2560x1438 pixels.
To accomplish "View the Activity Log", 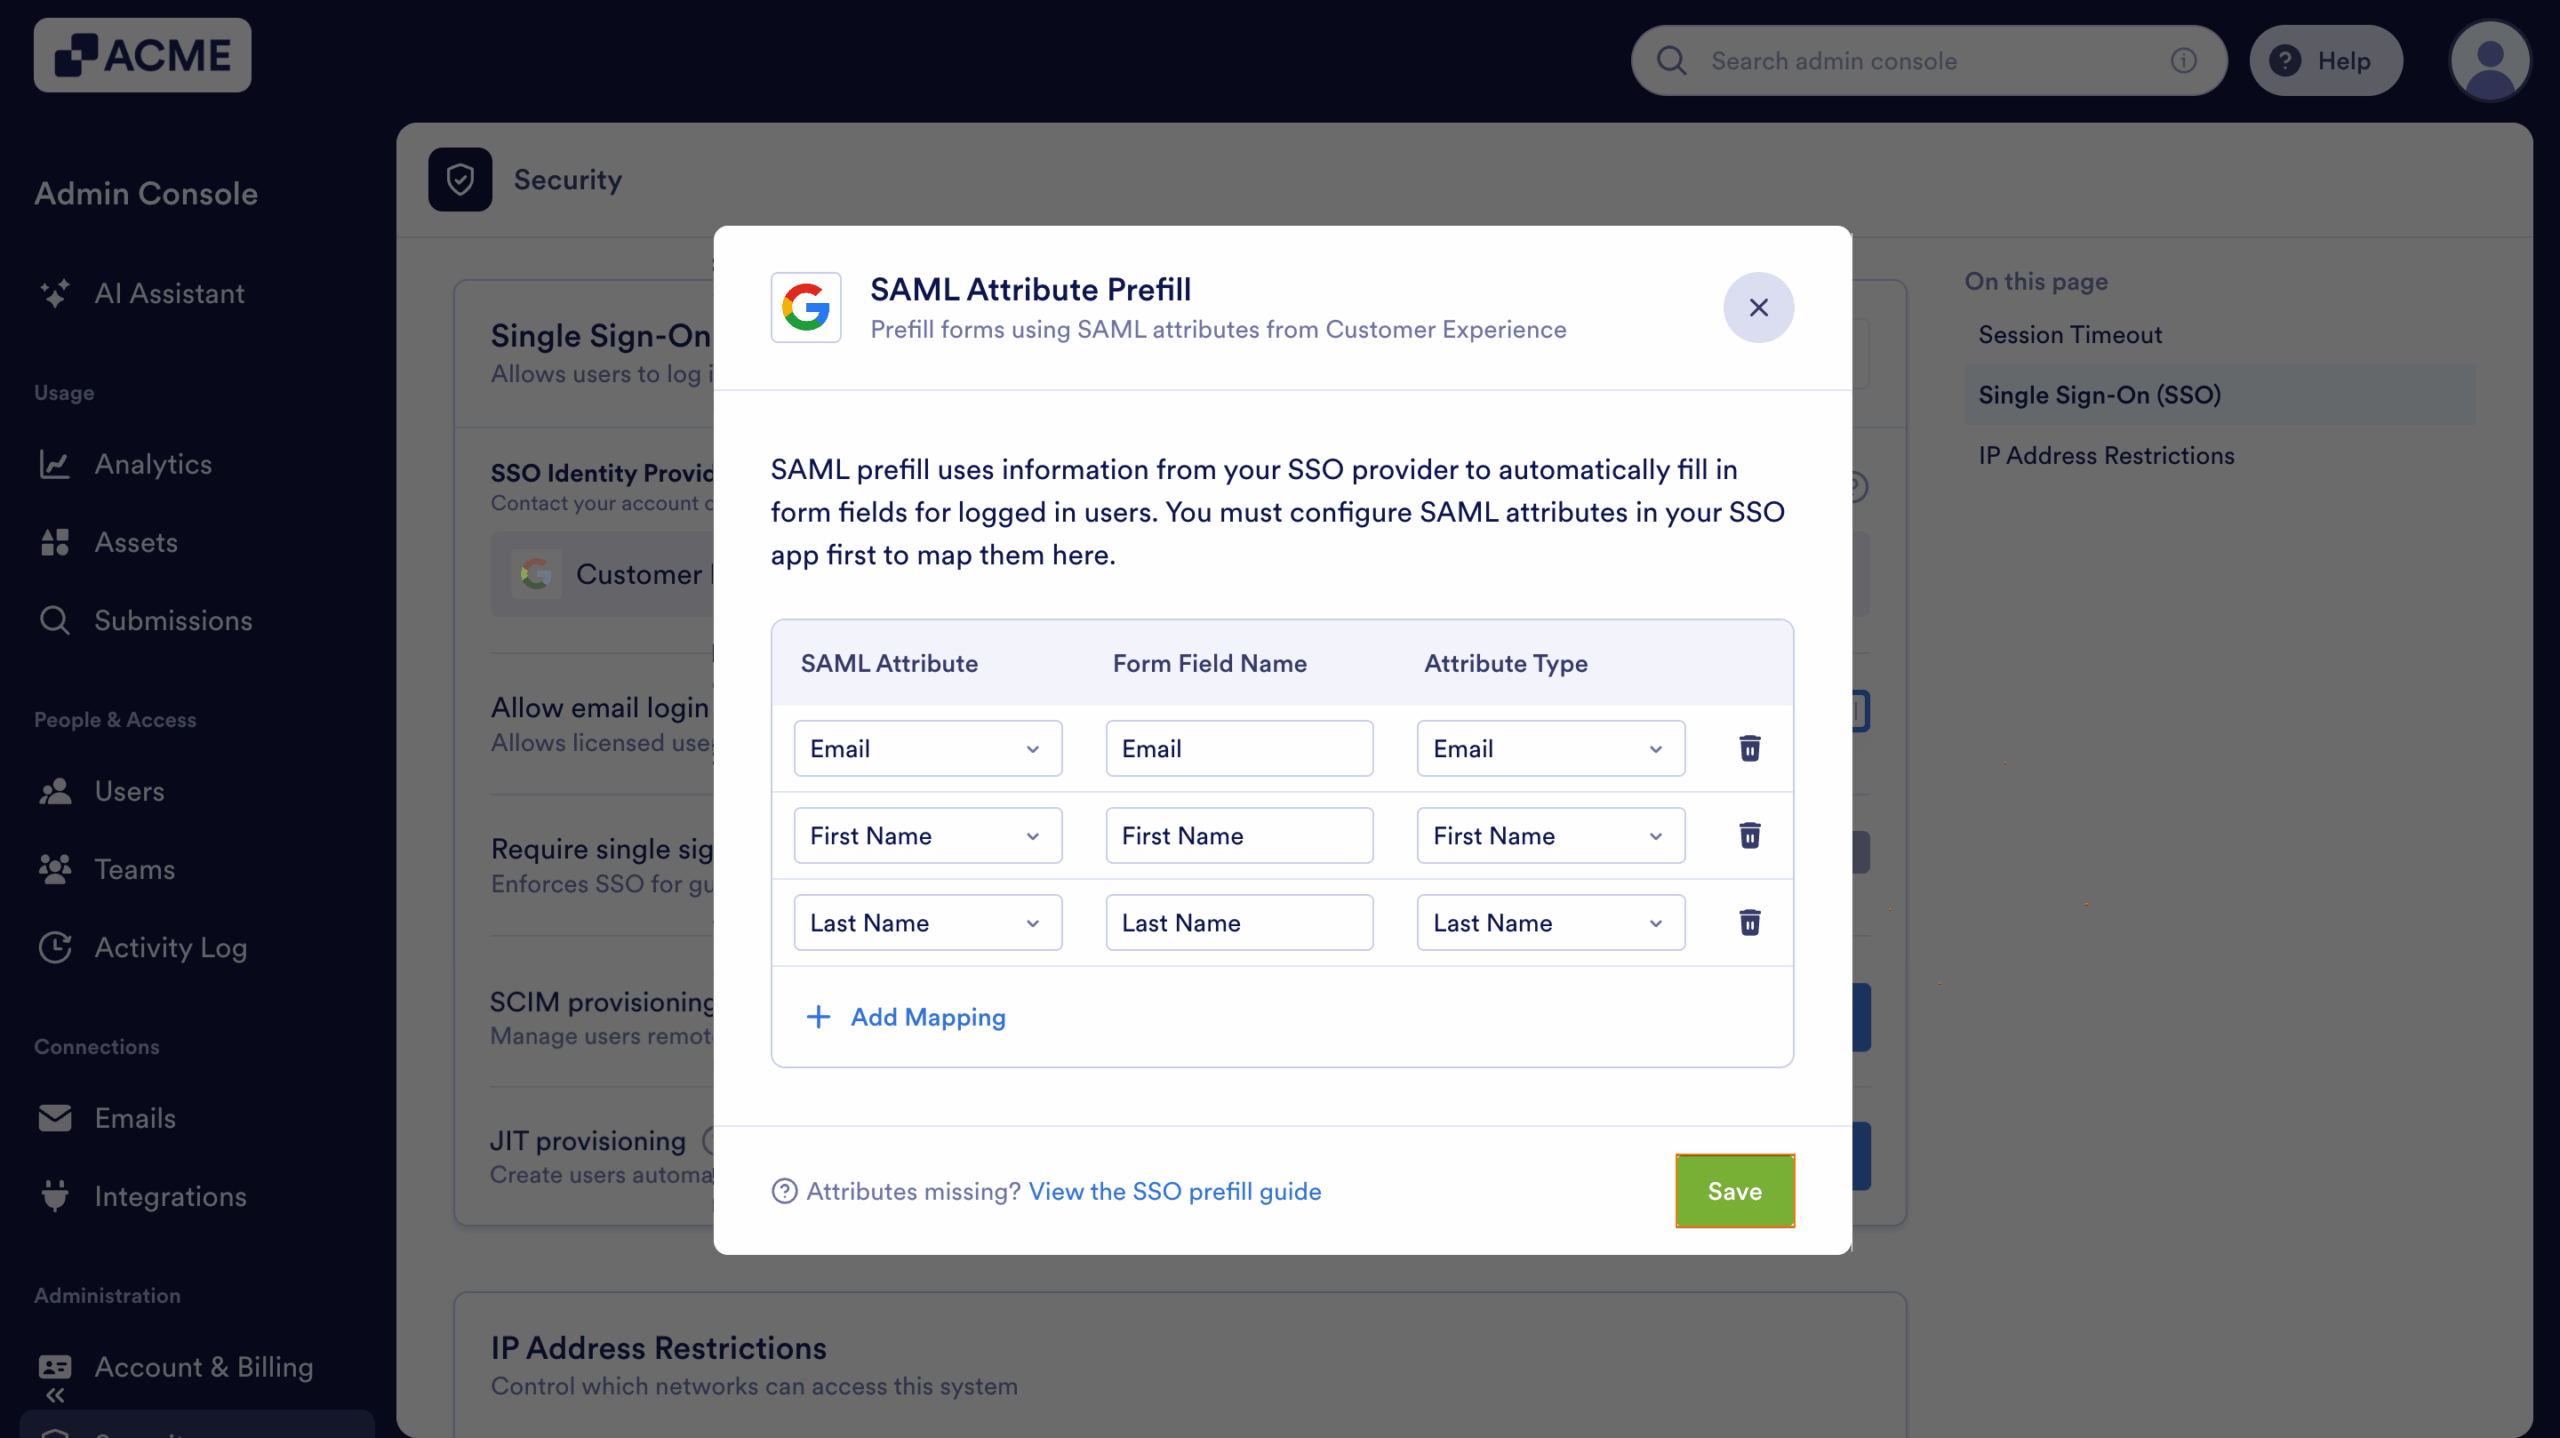I will (169, 948).
